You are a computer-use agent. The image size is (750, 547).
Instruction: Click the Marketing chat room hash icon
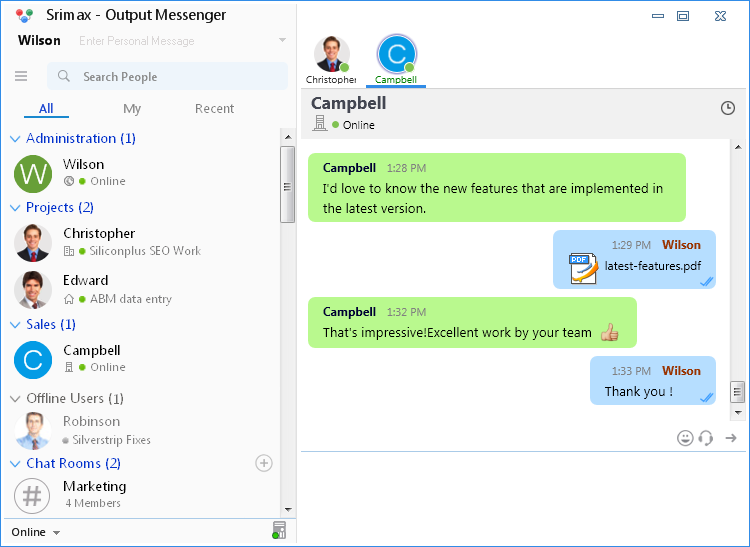click(x=32, y=496)
